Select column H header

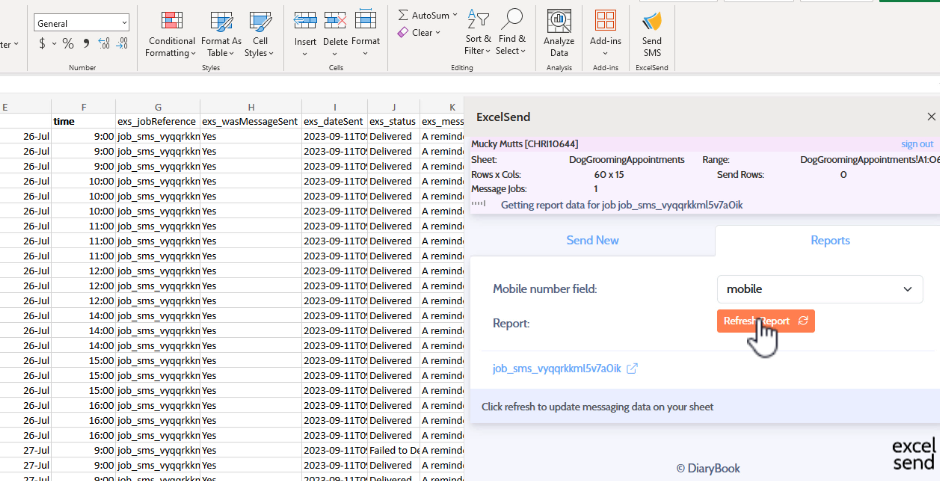[251, 107]
